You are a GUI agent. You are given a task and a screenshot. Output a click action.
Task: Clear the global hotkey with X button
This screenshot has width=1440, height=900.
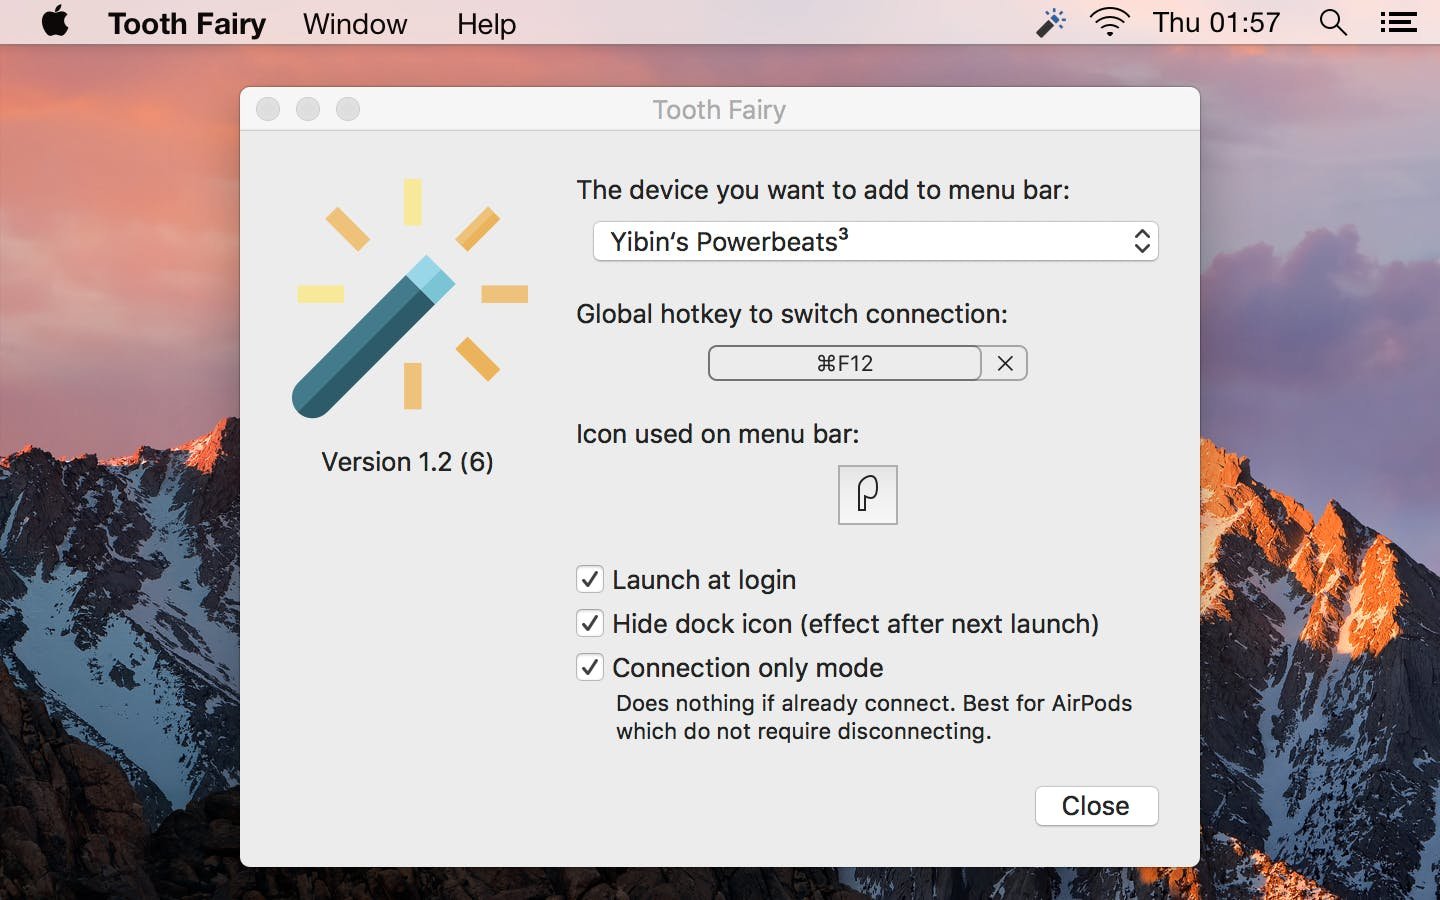click(x=1005, y=363)
